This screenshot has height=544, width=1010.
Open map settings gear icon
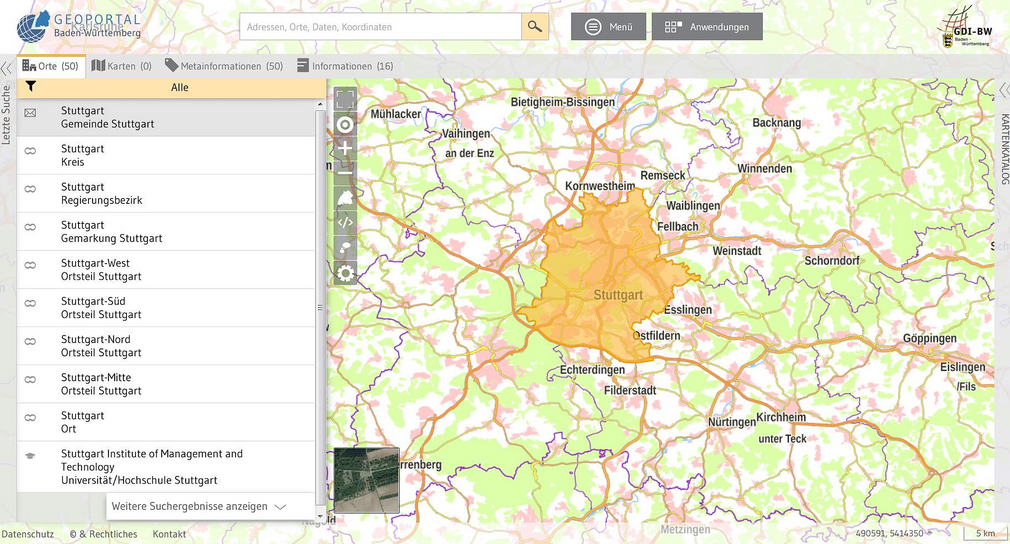[345, 273]
